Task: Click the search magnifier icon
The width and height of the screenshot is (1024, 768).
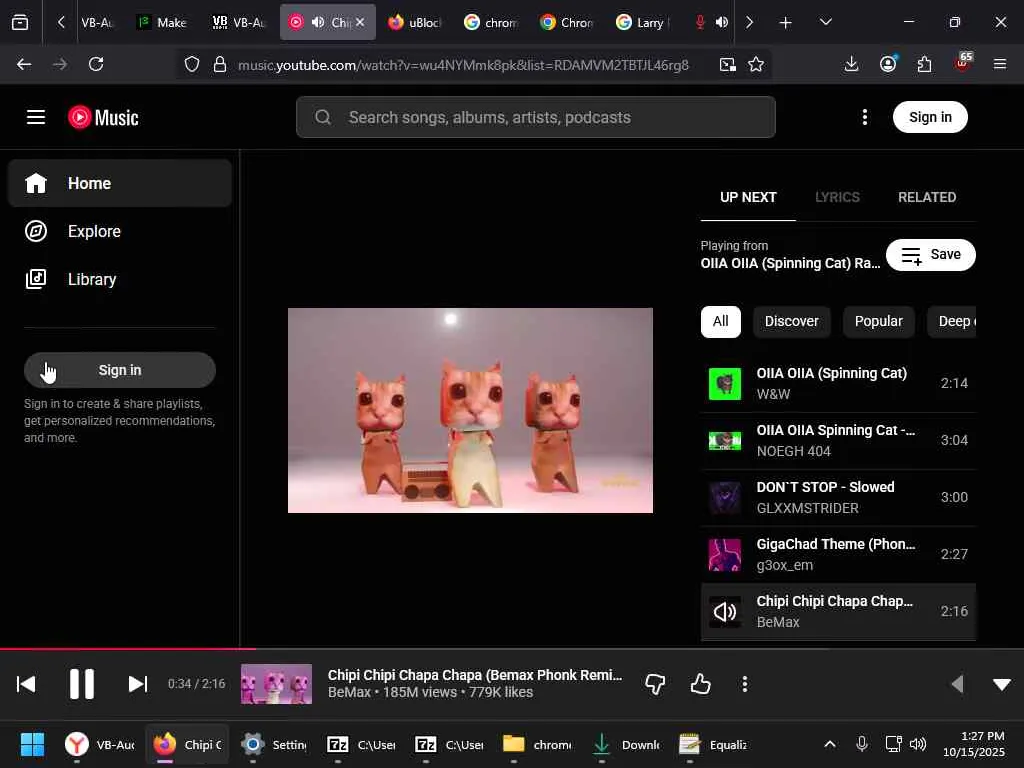Action: [x=323, y=118]
